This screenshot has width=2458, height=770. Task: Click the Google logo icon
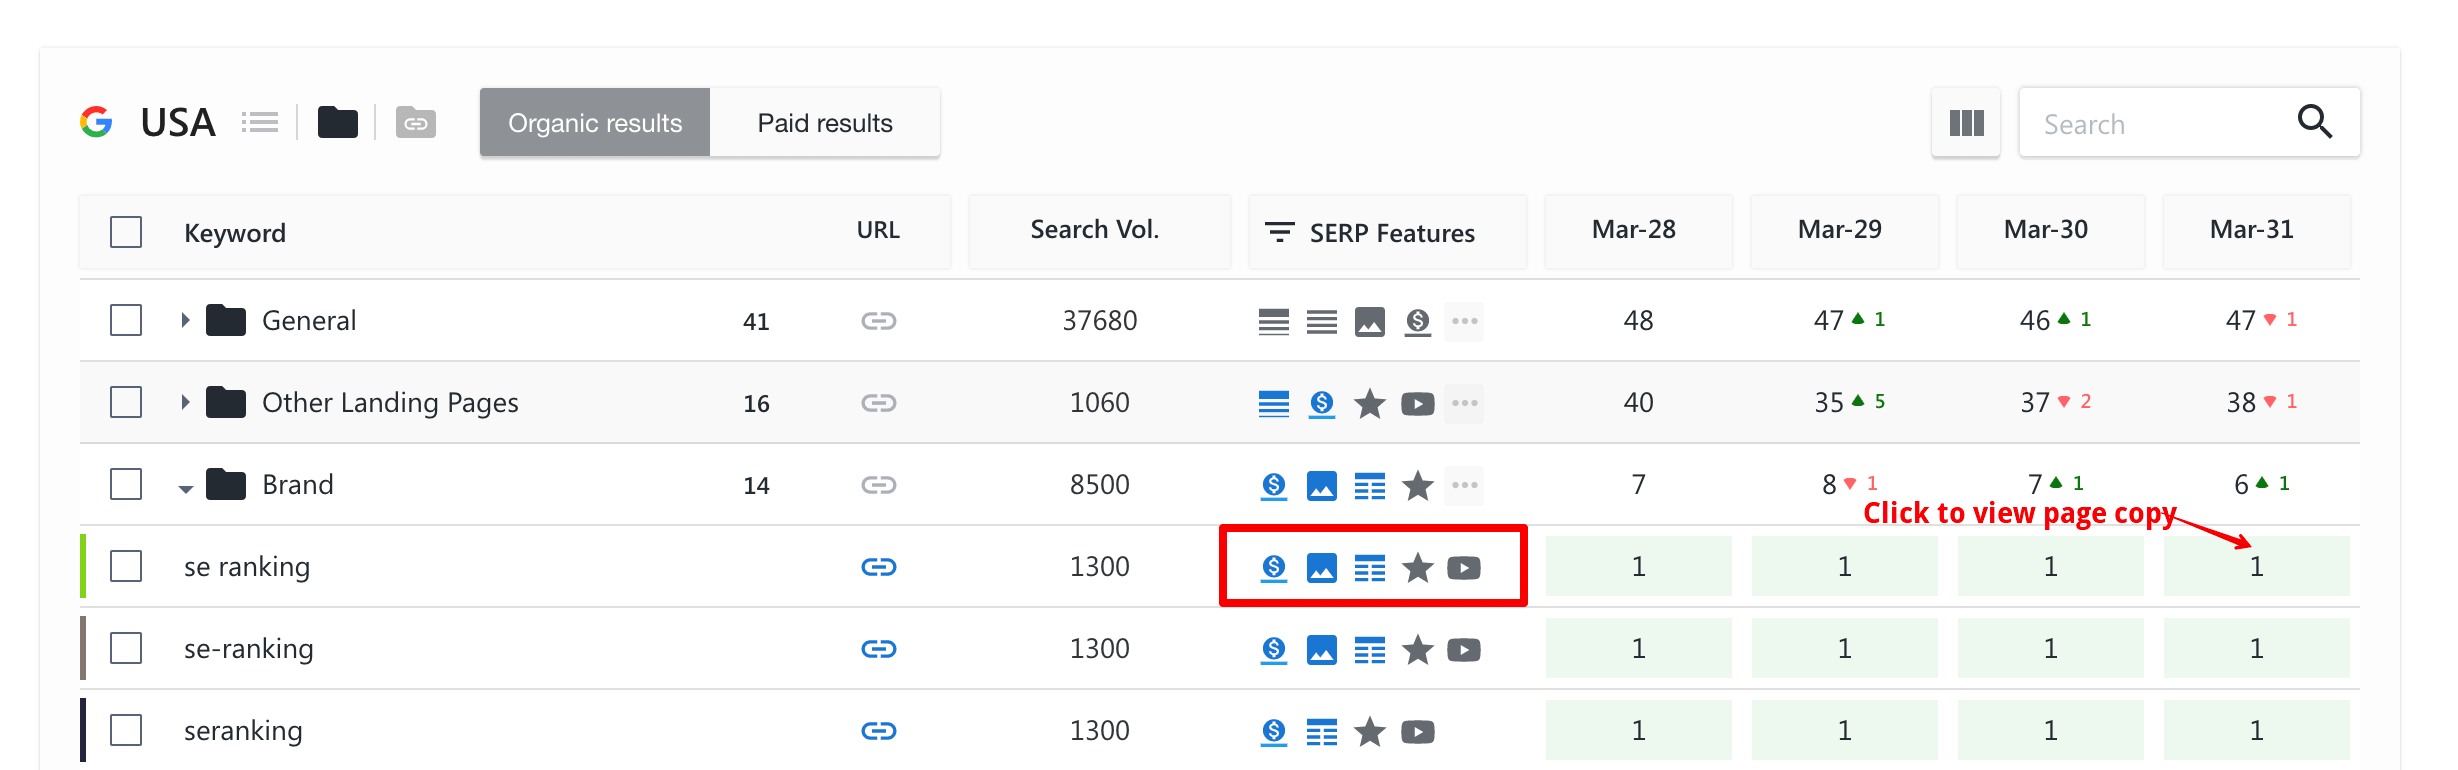(96, 122)
